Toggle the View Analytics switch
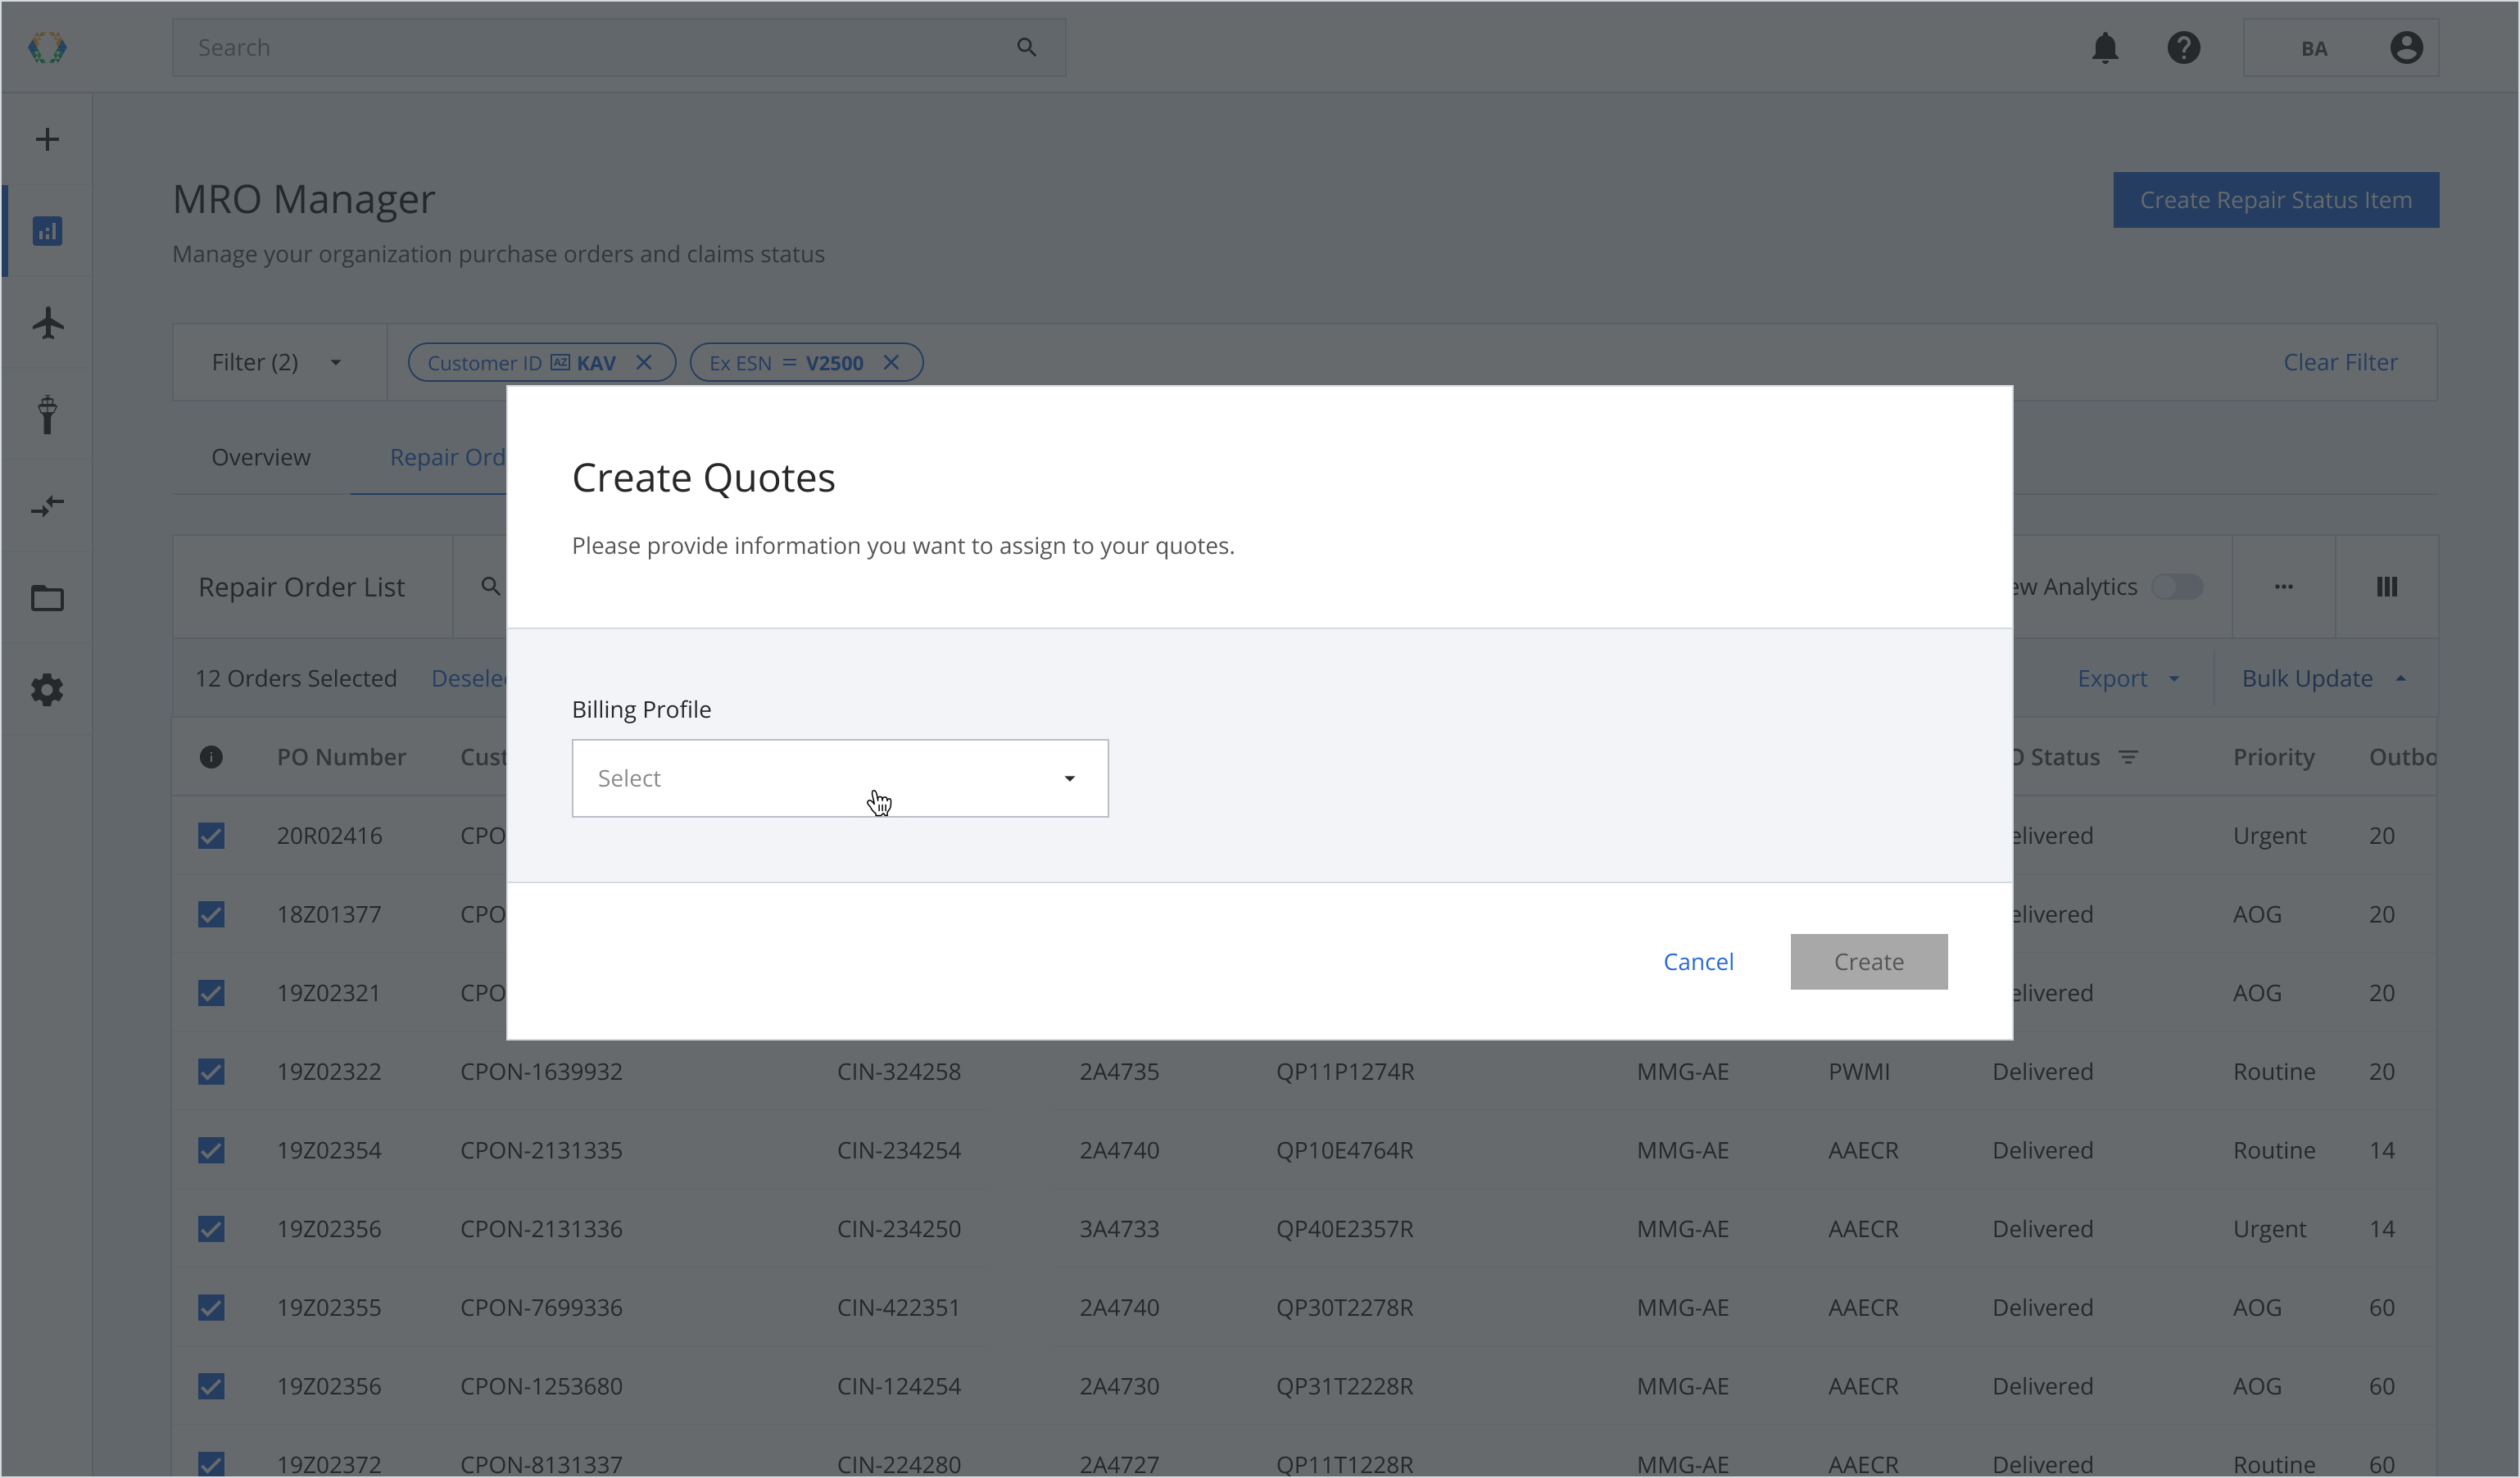Image resolution: width=2520 pixels, height=1478 pixels. click(x=2177, y=586)
